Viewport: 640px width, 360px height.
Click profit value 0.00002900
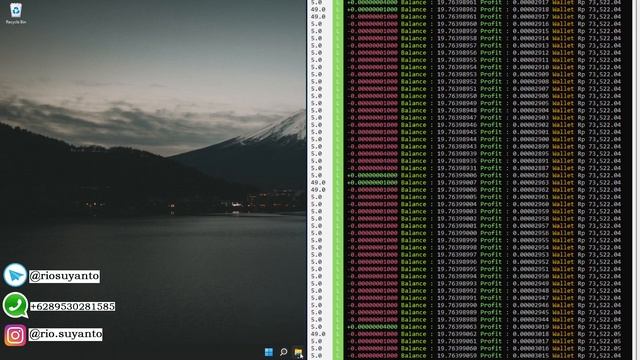click(531, 139)
